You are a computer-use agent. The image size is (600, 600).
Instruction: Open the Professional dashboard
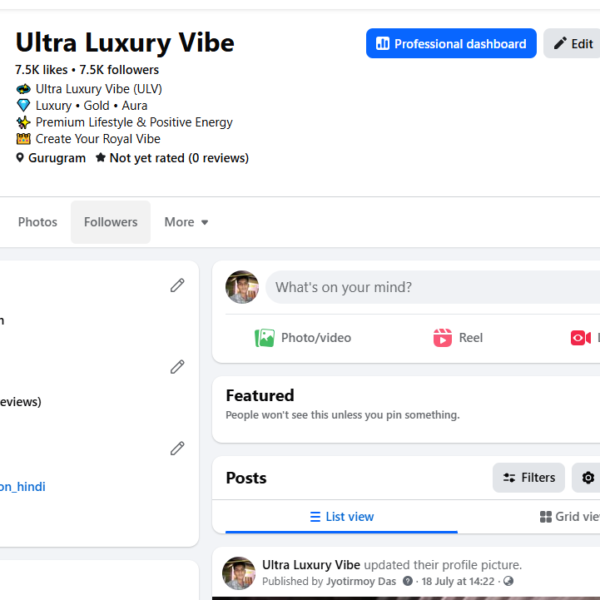coord(451,43)
